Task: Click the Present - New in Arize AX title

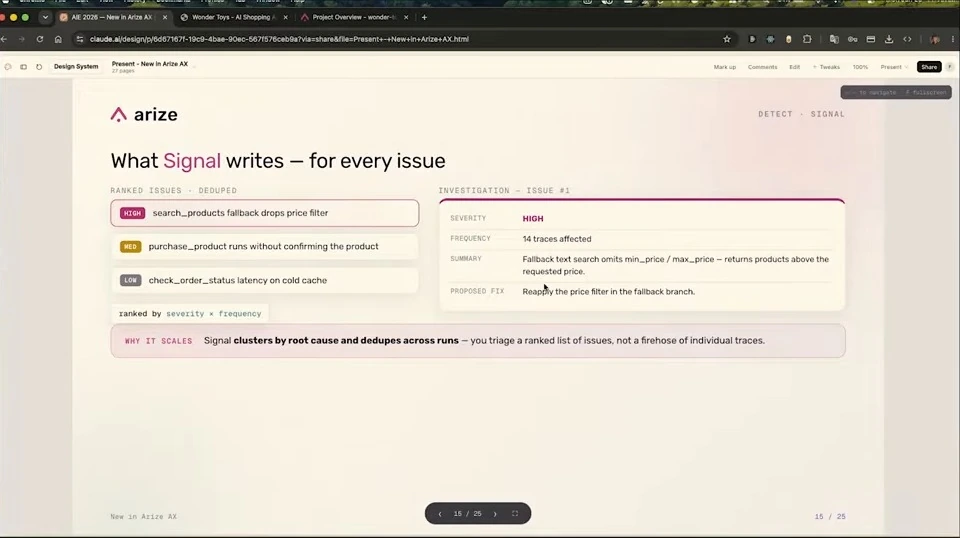Action: (150, 64)
